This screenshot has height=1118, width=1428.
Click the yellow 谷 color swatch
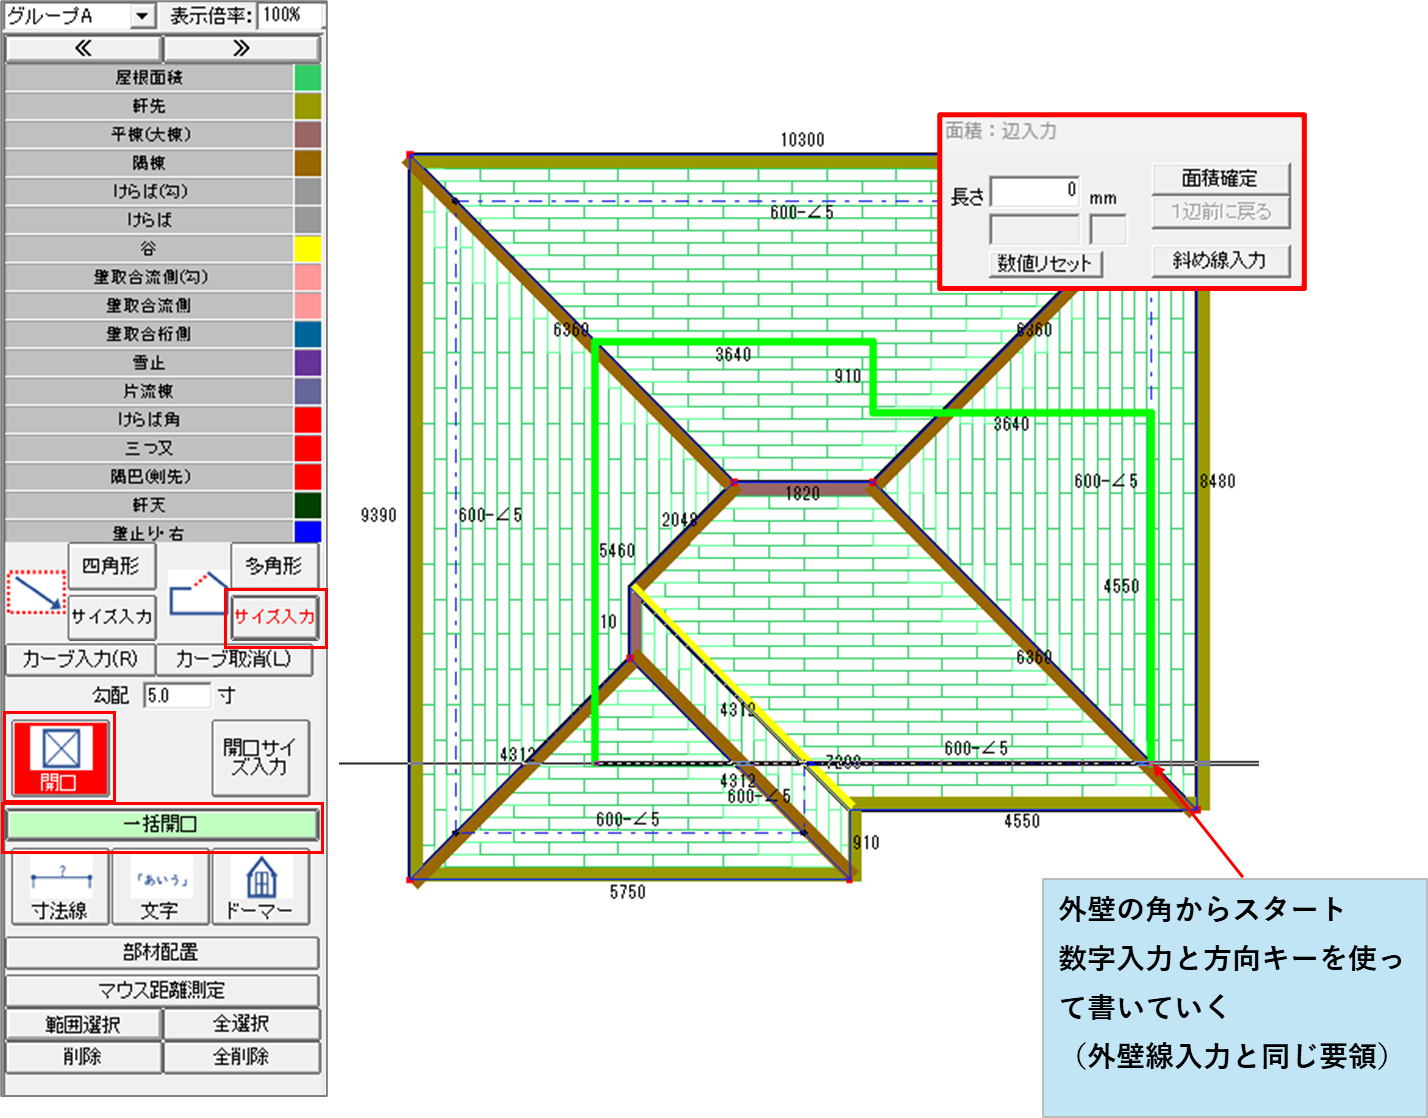(308, 249)
